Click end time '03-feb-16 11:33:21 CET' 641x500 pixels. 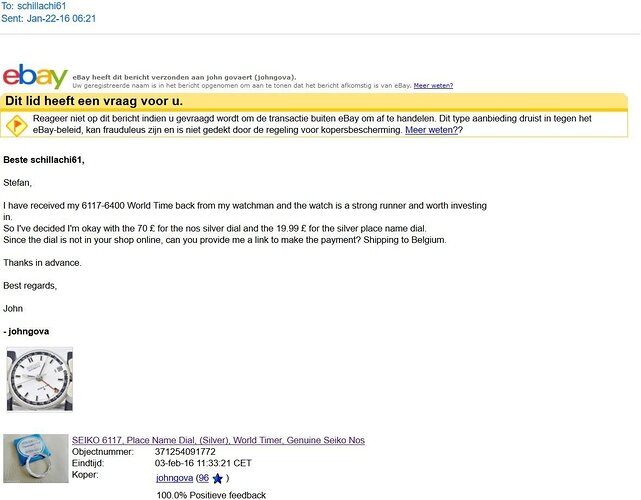pyautogui.click(x=203, y=463)
